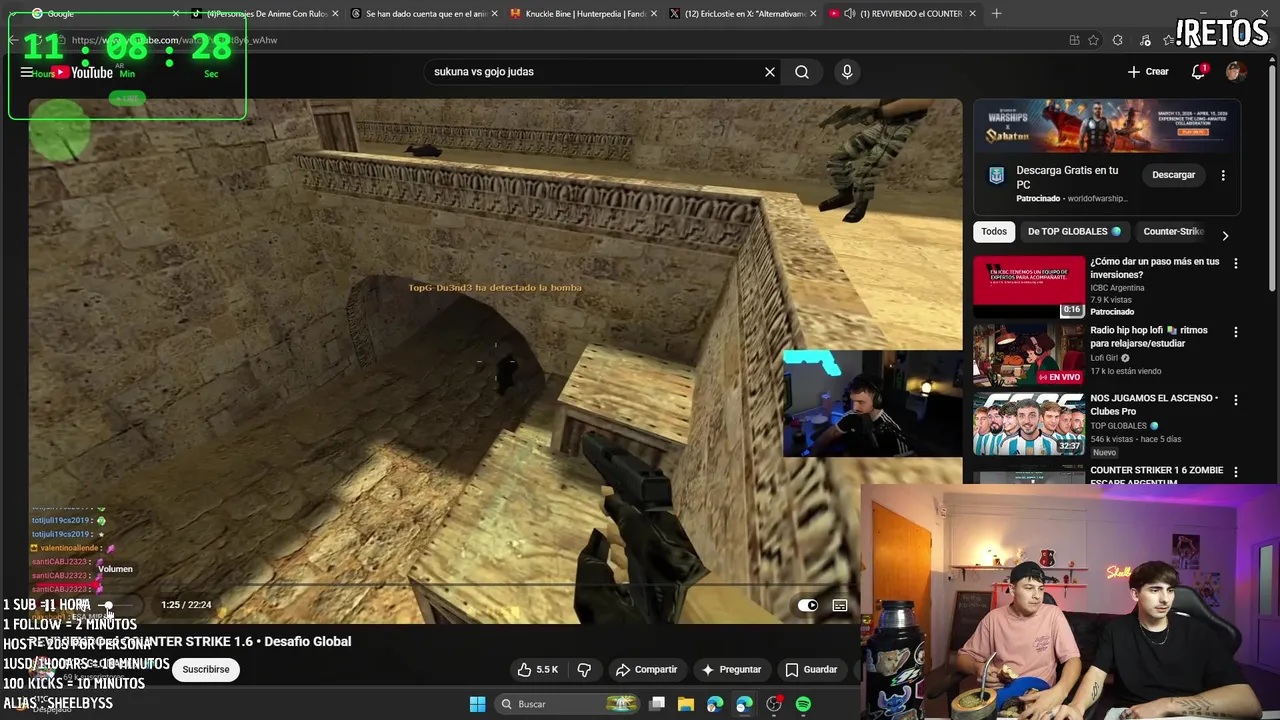
Task: Switch to the Personajes De Anime tab
Action: point(265,14)
